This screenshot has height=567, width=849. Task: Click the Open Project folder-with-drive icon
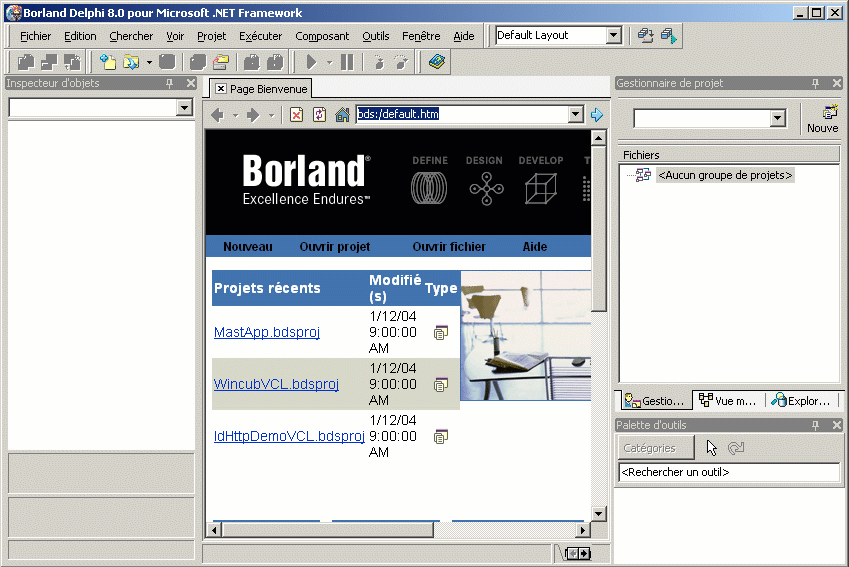220,62
